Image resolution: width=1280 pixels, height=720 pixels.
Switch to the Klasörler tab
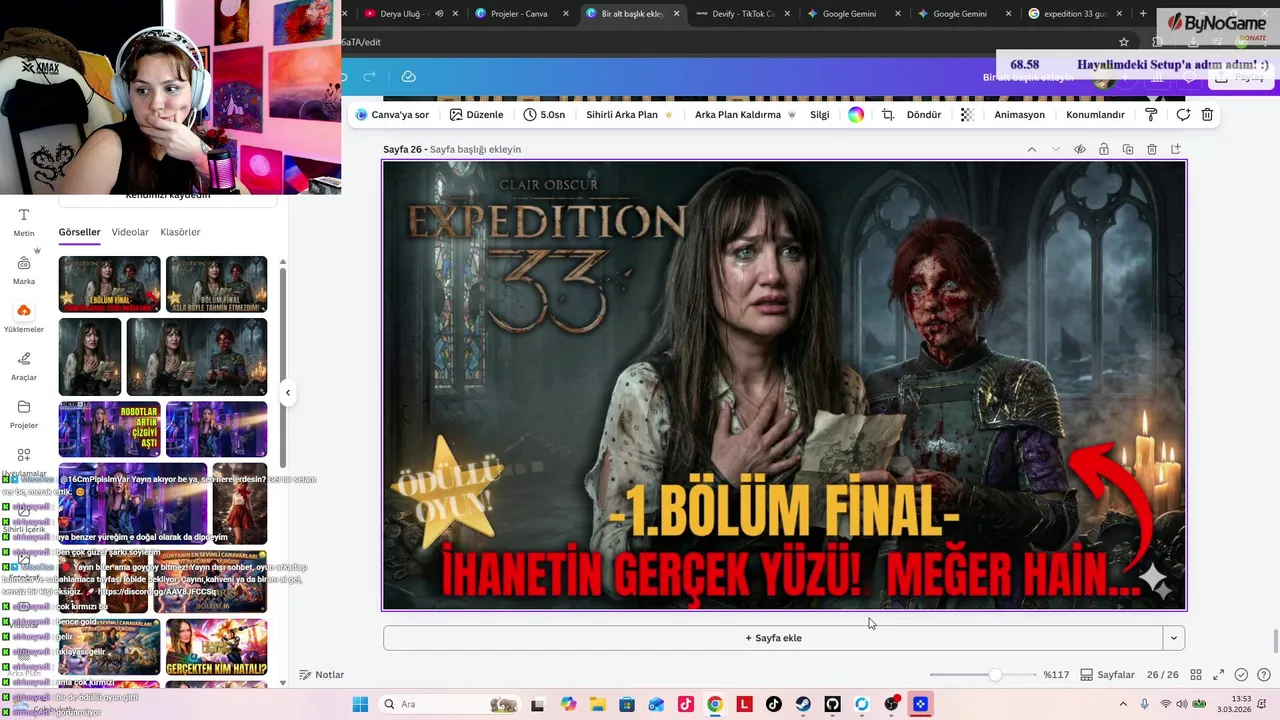180,232
